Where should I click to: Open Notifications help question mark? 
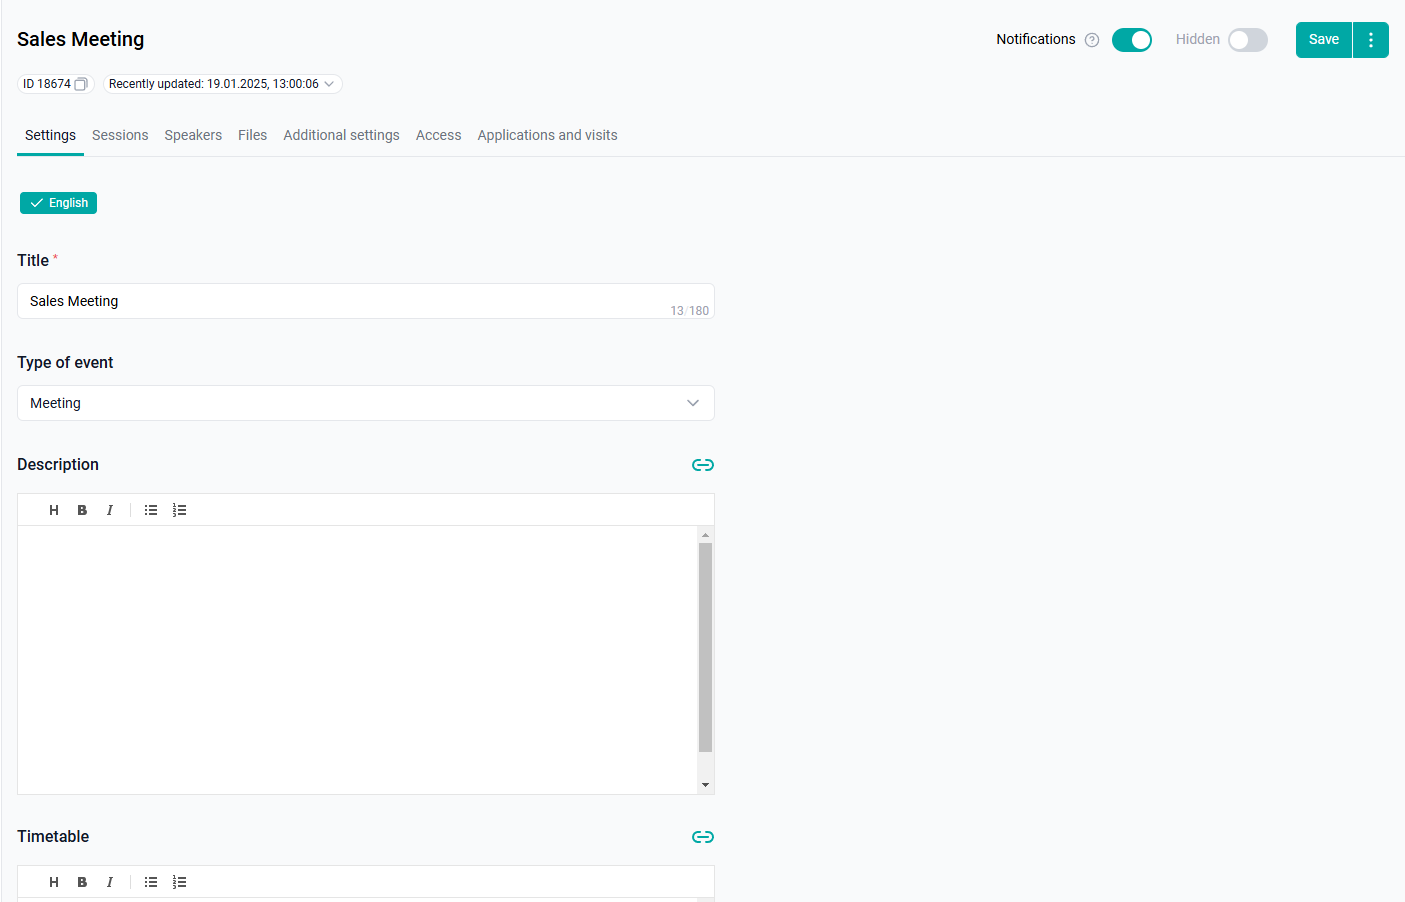(1092, 40)
